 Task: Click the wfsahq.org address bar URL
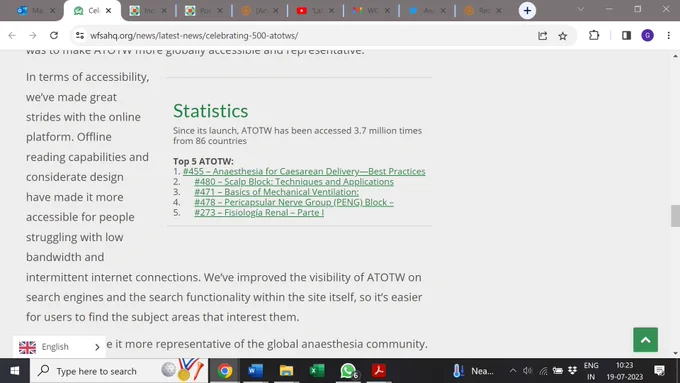194,36
